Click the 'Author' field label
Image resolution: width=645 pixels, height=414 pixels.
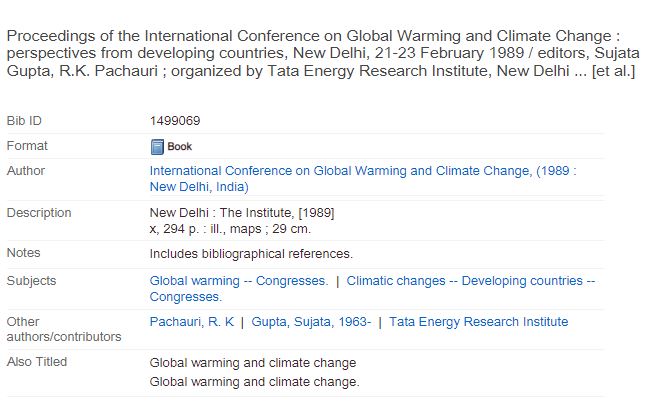26,171
